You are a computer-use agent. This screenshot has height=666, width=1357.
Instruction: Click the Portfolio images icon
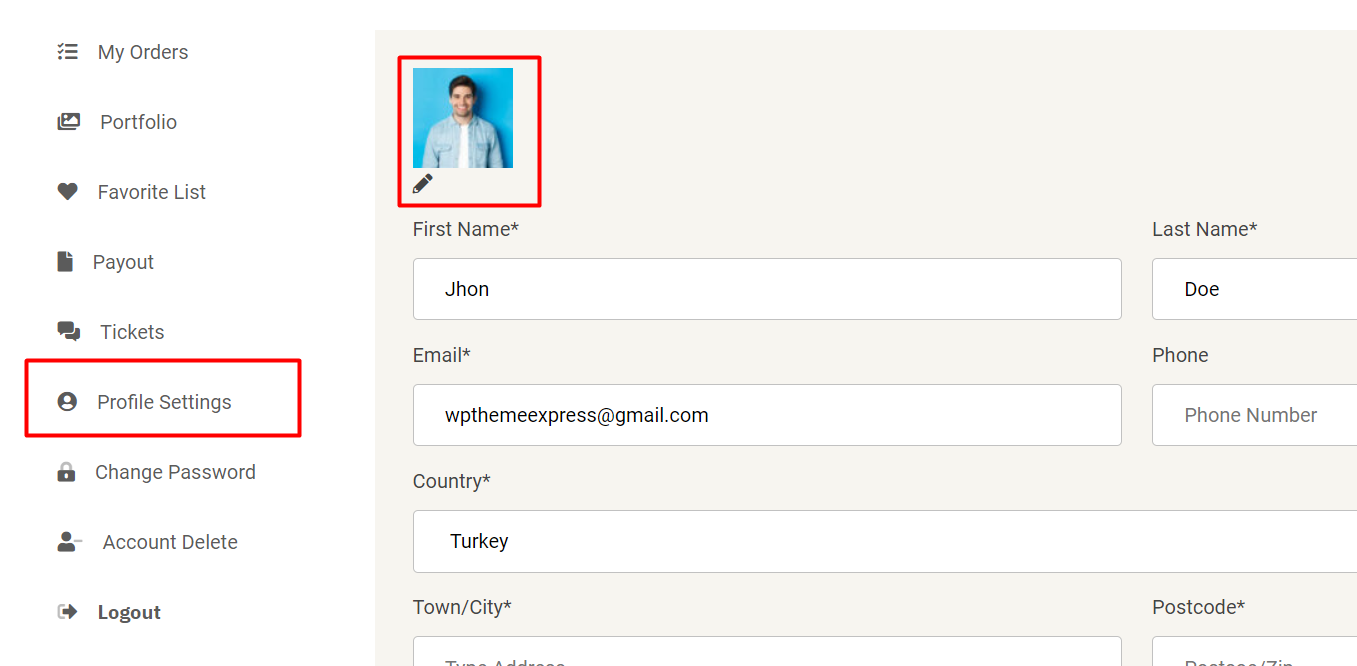click(x=69, y=122)
